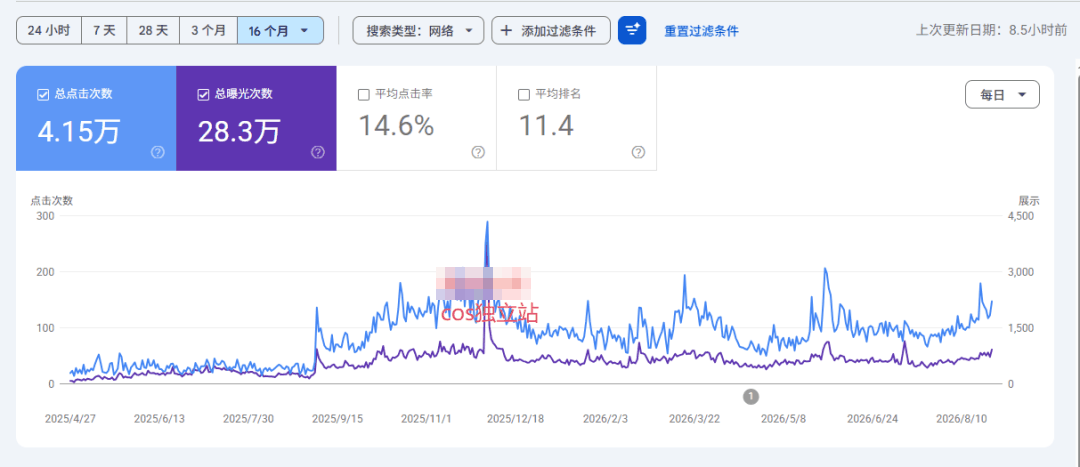
Task: Click the 2025/12/18 axis date label
Action: point(515,419)
